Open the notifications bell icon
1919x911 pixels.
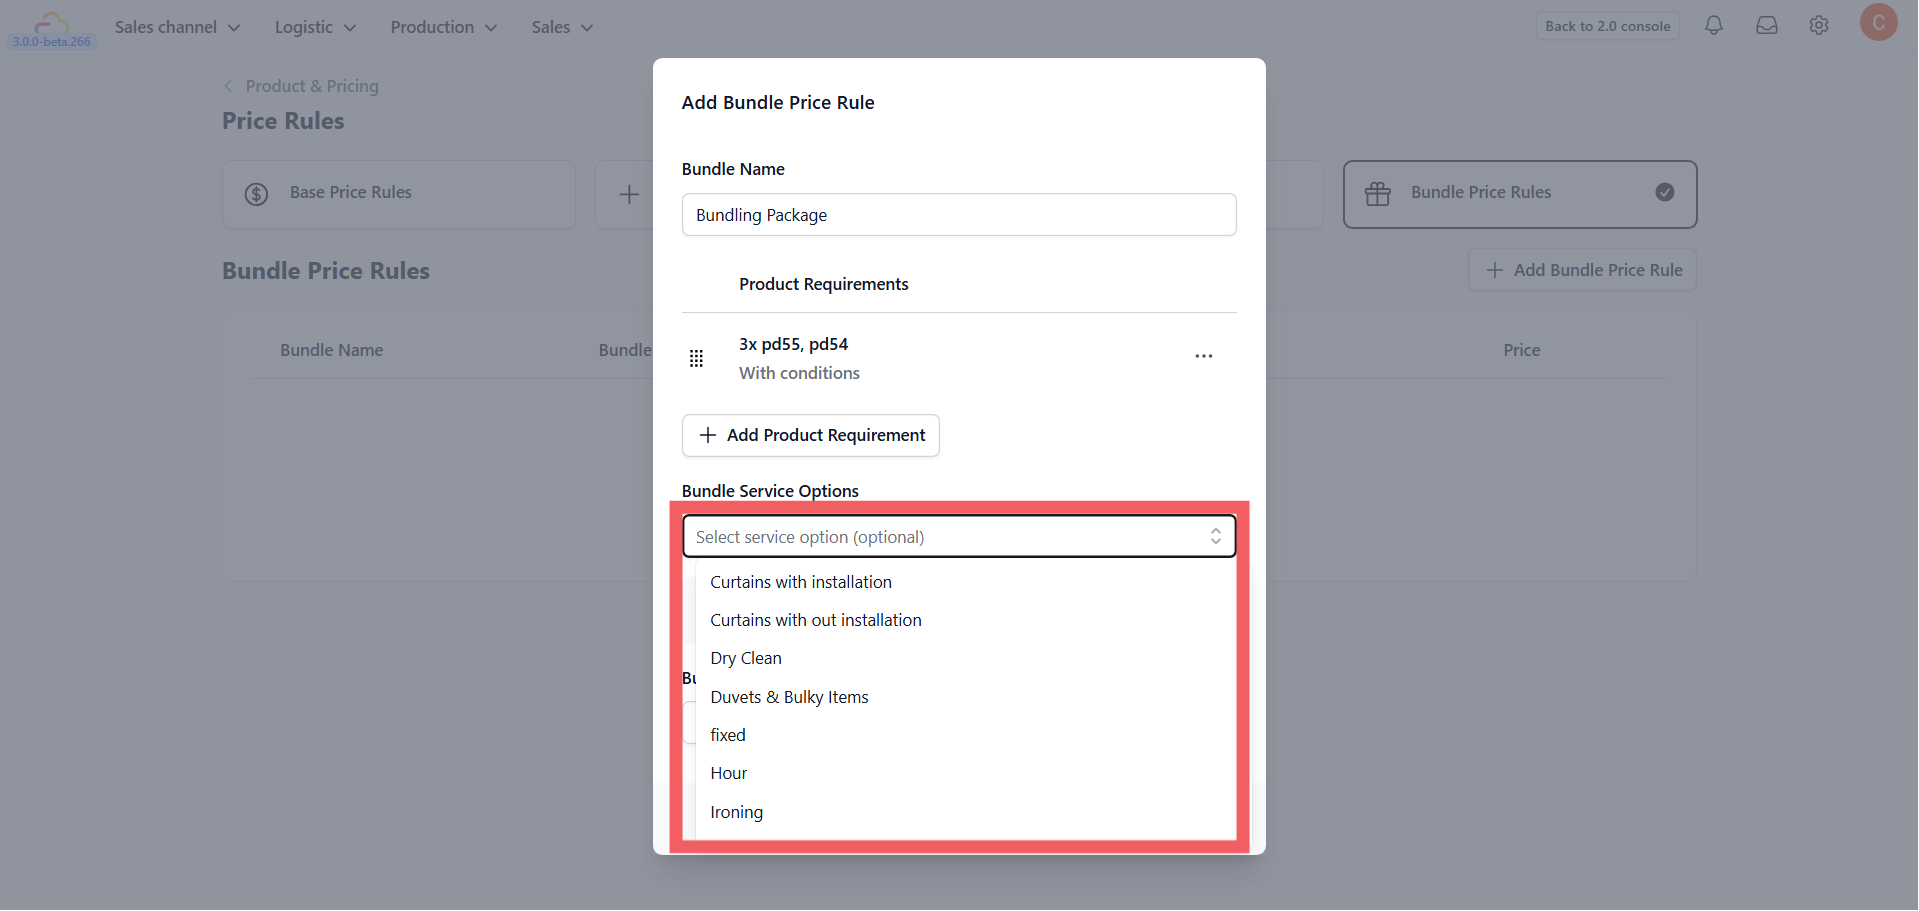tap(1713, 26)
